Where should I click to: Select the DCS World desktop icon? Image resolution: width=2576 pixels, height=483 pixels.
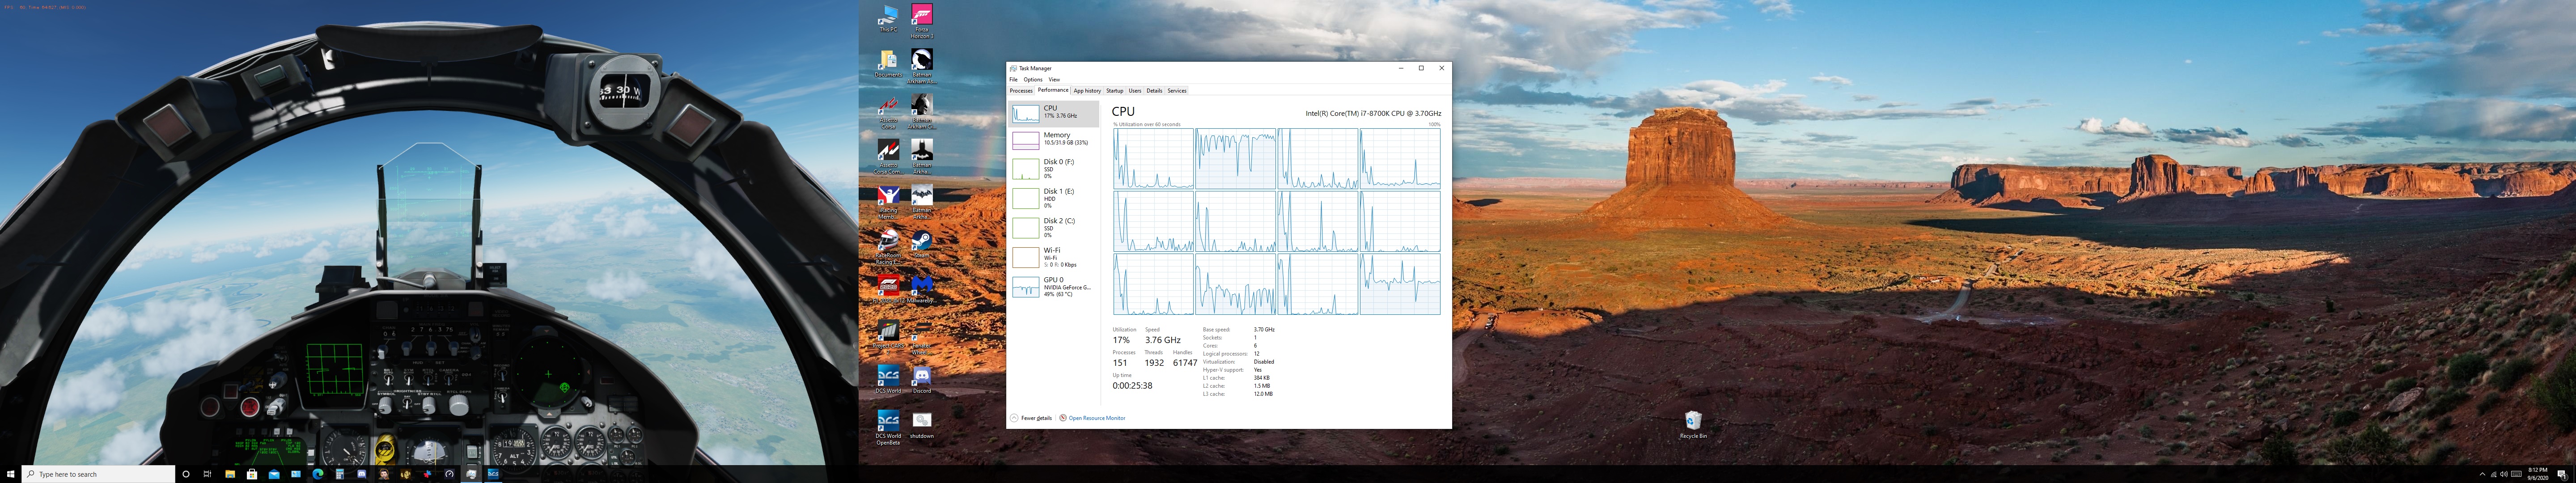click(888, 379)
